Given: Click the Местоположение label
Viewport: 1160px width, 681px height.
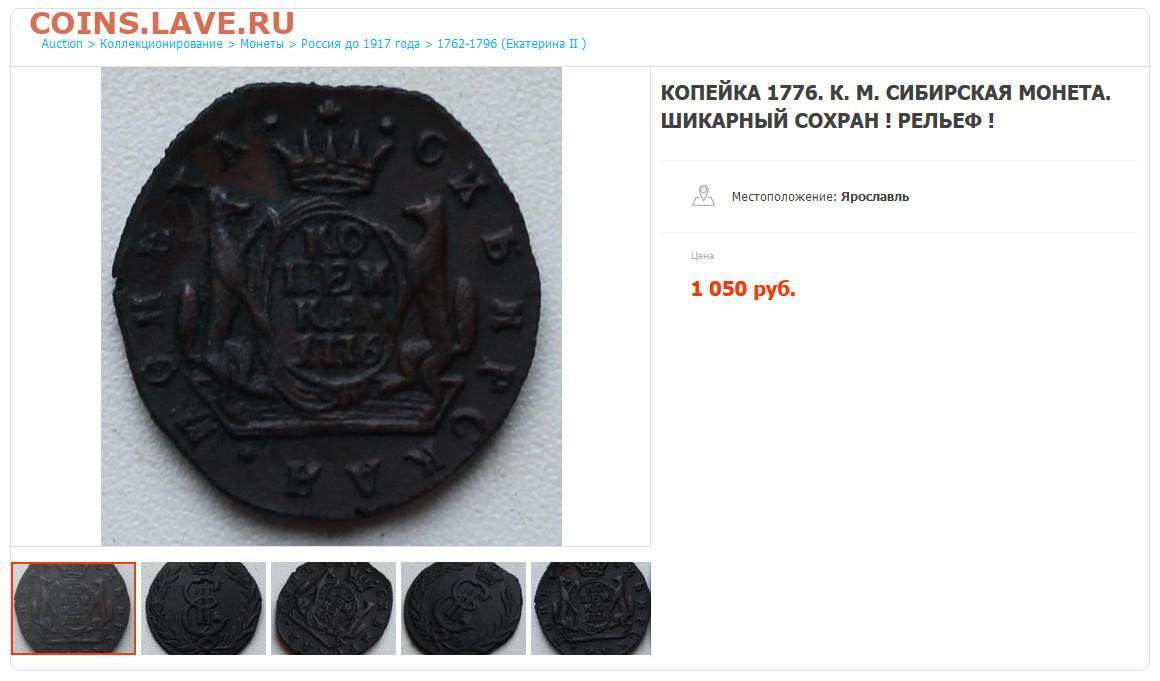Looking at the screenshot, I should pos(784,197).
